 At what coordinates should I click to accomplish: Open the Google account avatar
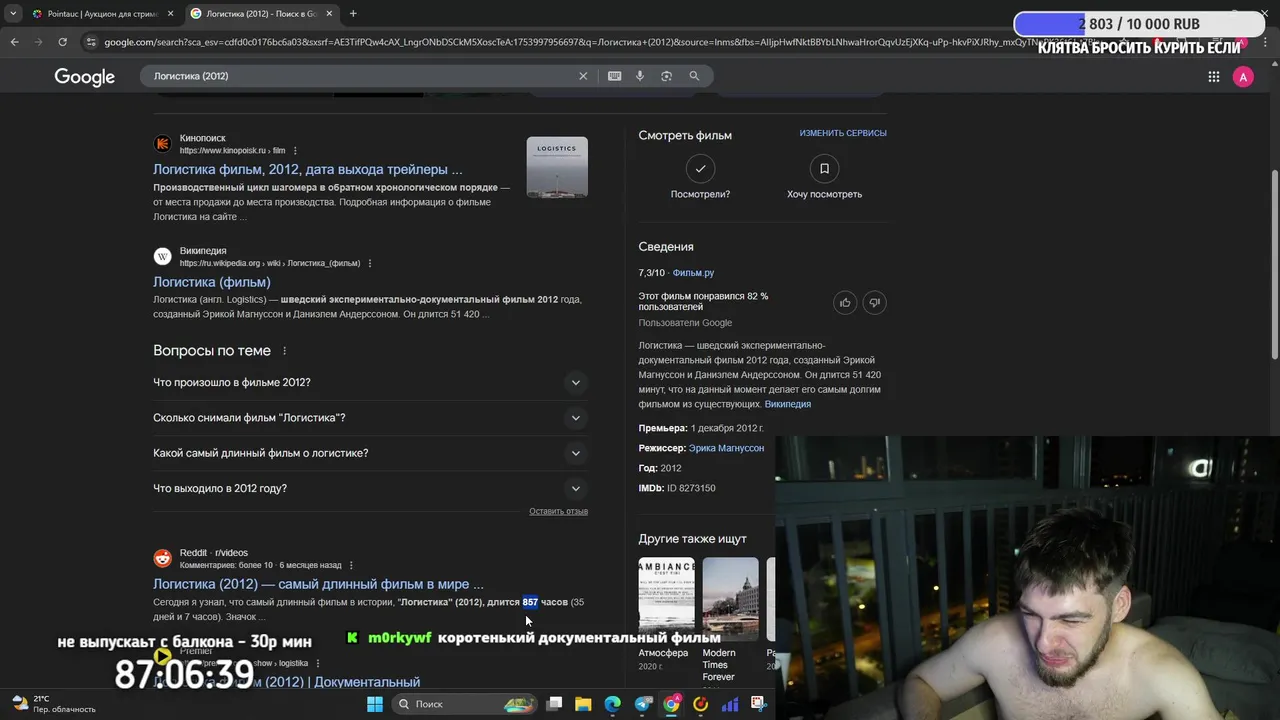(1243, 77)
